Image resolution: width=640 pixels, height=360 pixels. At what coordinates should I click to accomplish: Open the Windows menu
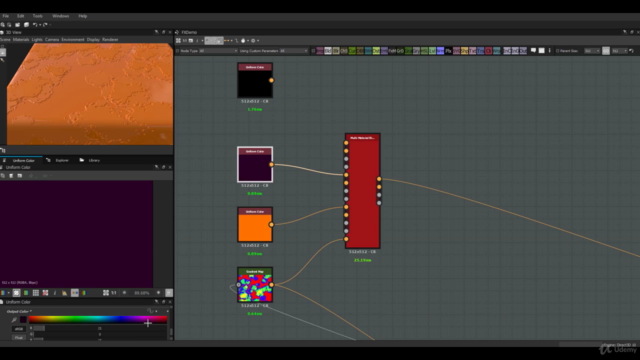pos(60,16)
